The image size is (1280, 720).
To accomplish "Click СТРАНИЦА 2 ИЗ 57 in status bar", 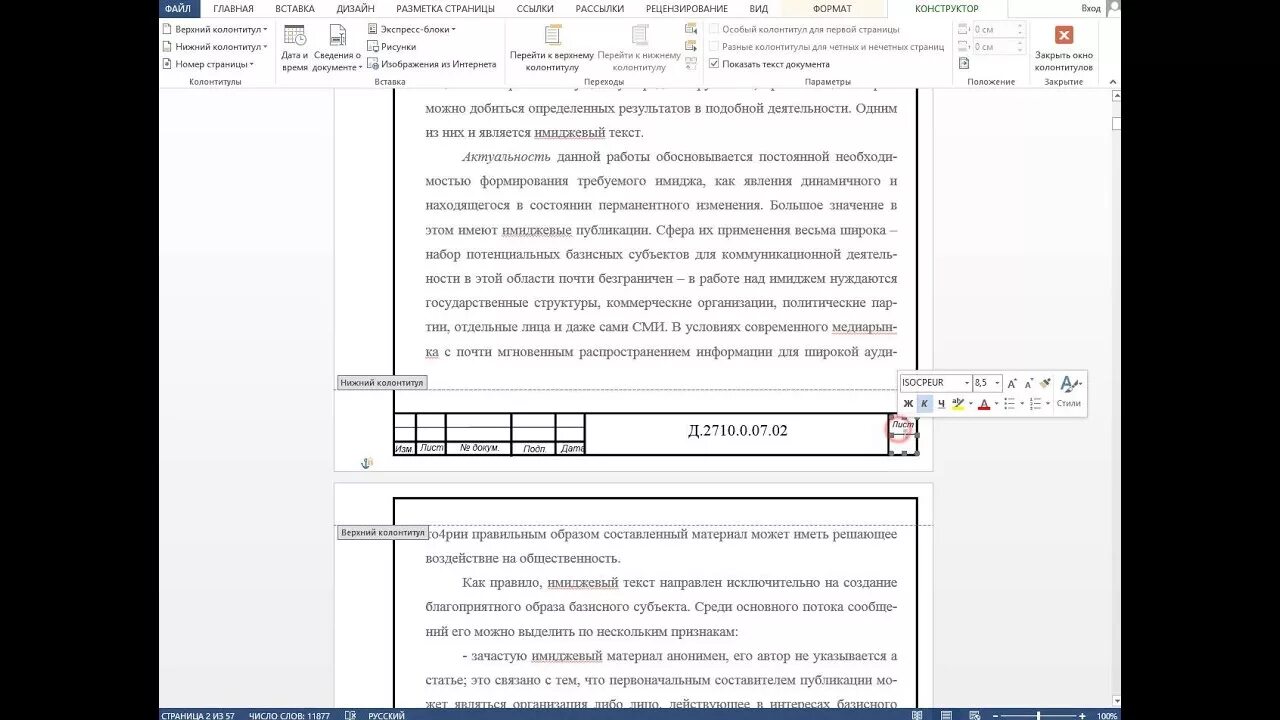I will pos(198,715).
